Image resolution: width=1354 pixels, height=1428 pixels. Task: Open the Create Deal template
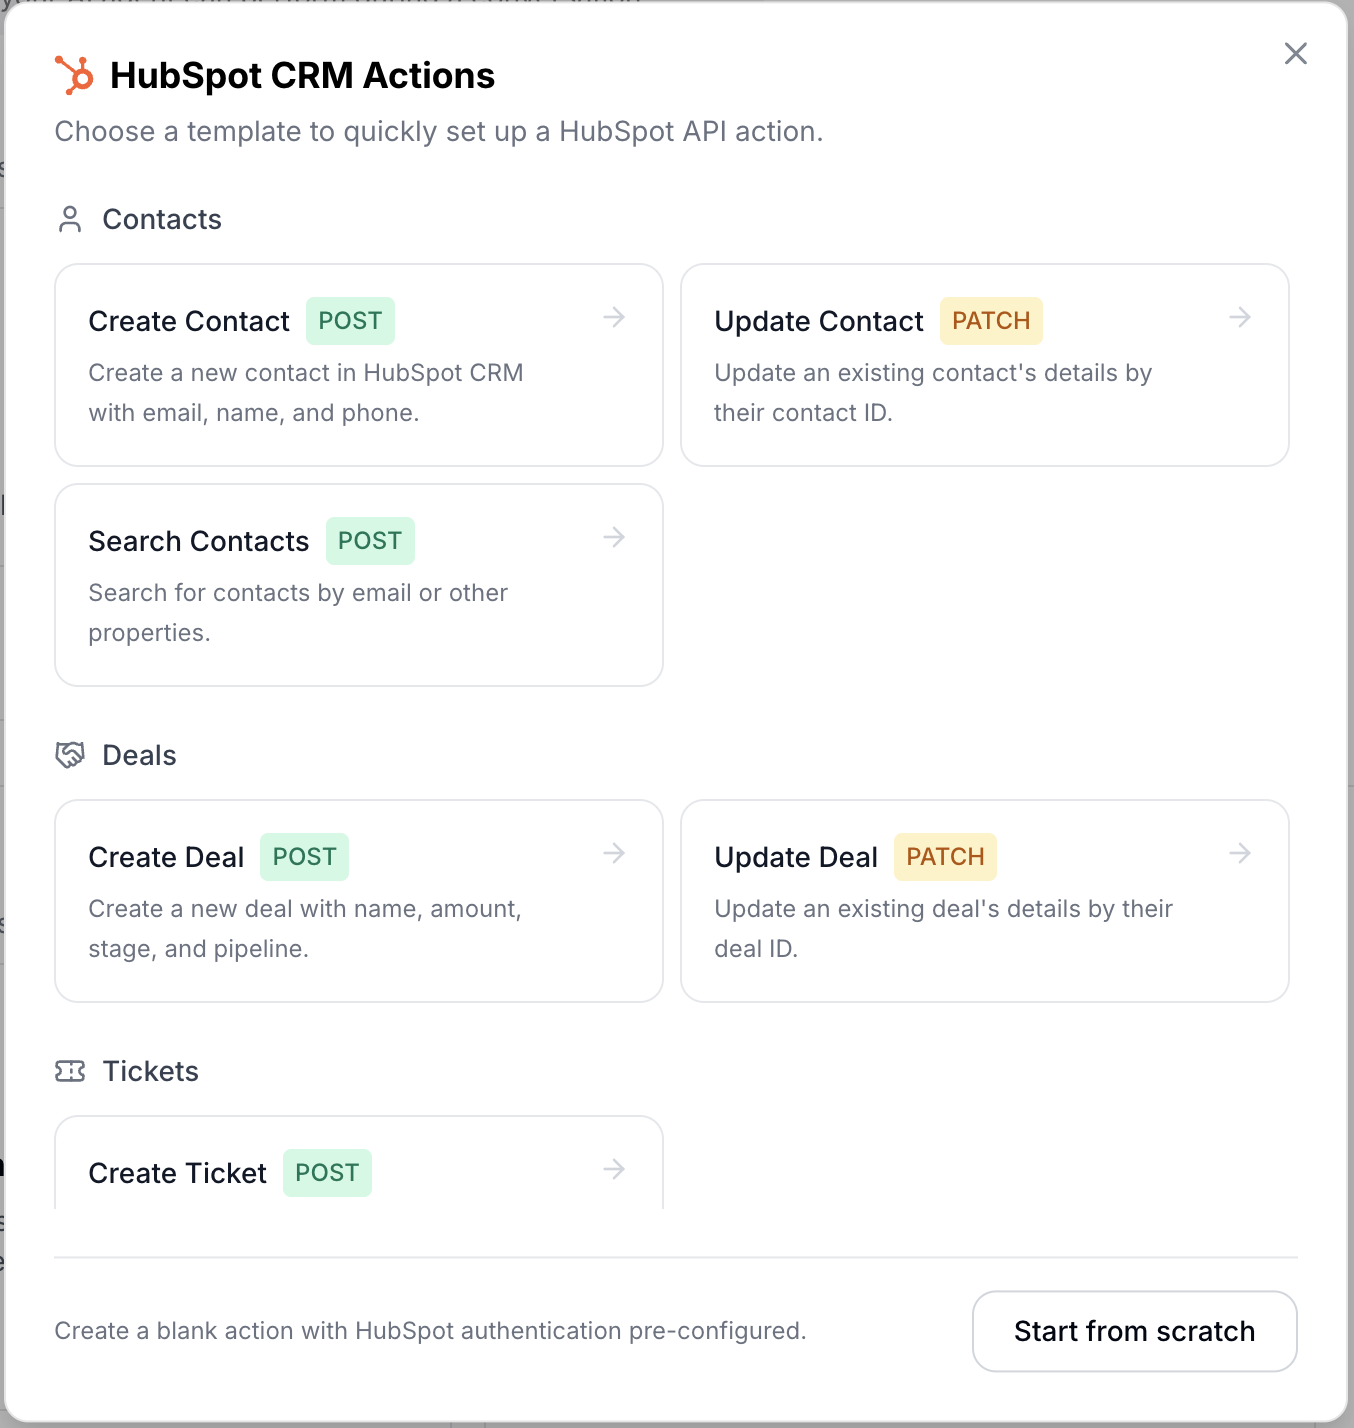point(359,900)
